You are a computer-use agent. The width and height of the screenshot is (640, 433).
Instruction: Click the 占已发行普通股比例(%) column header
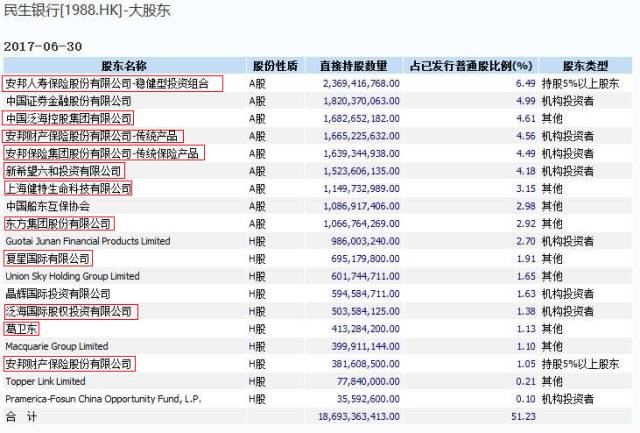471,66
